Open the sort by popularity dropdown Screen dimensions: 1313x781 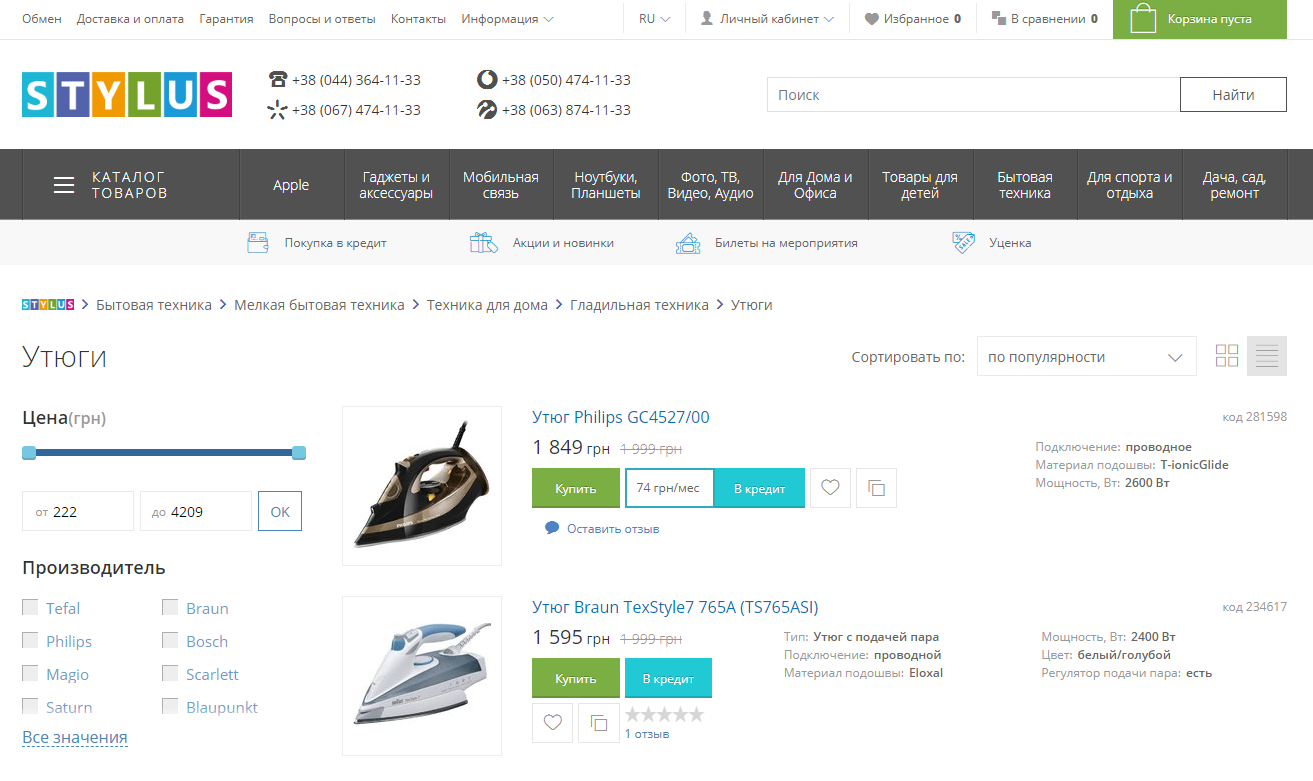point(1087,357)
